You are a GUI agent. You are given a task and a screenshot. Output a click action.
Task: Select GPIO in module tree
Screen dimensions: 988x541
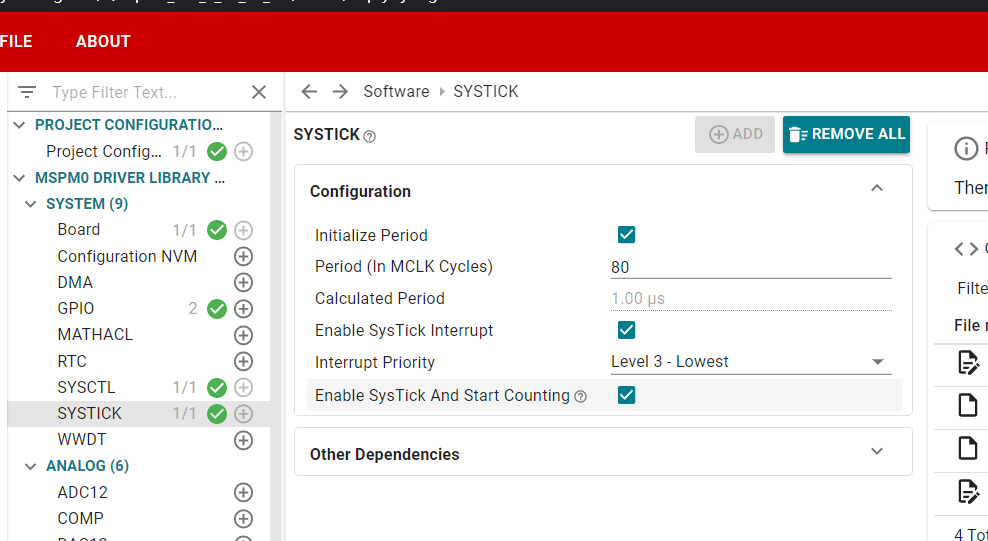pos(76,309)
